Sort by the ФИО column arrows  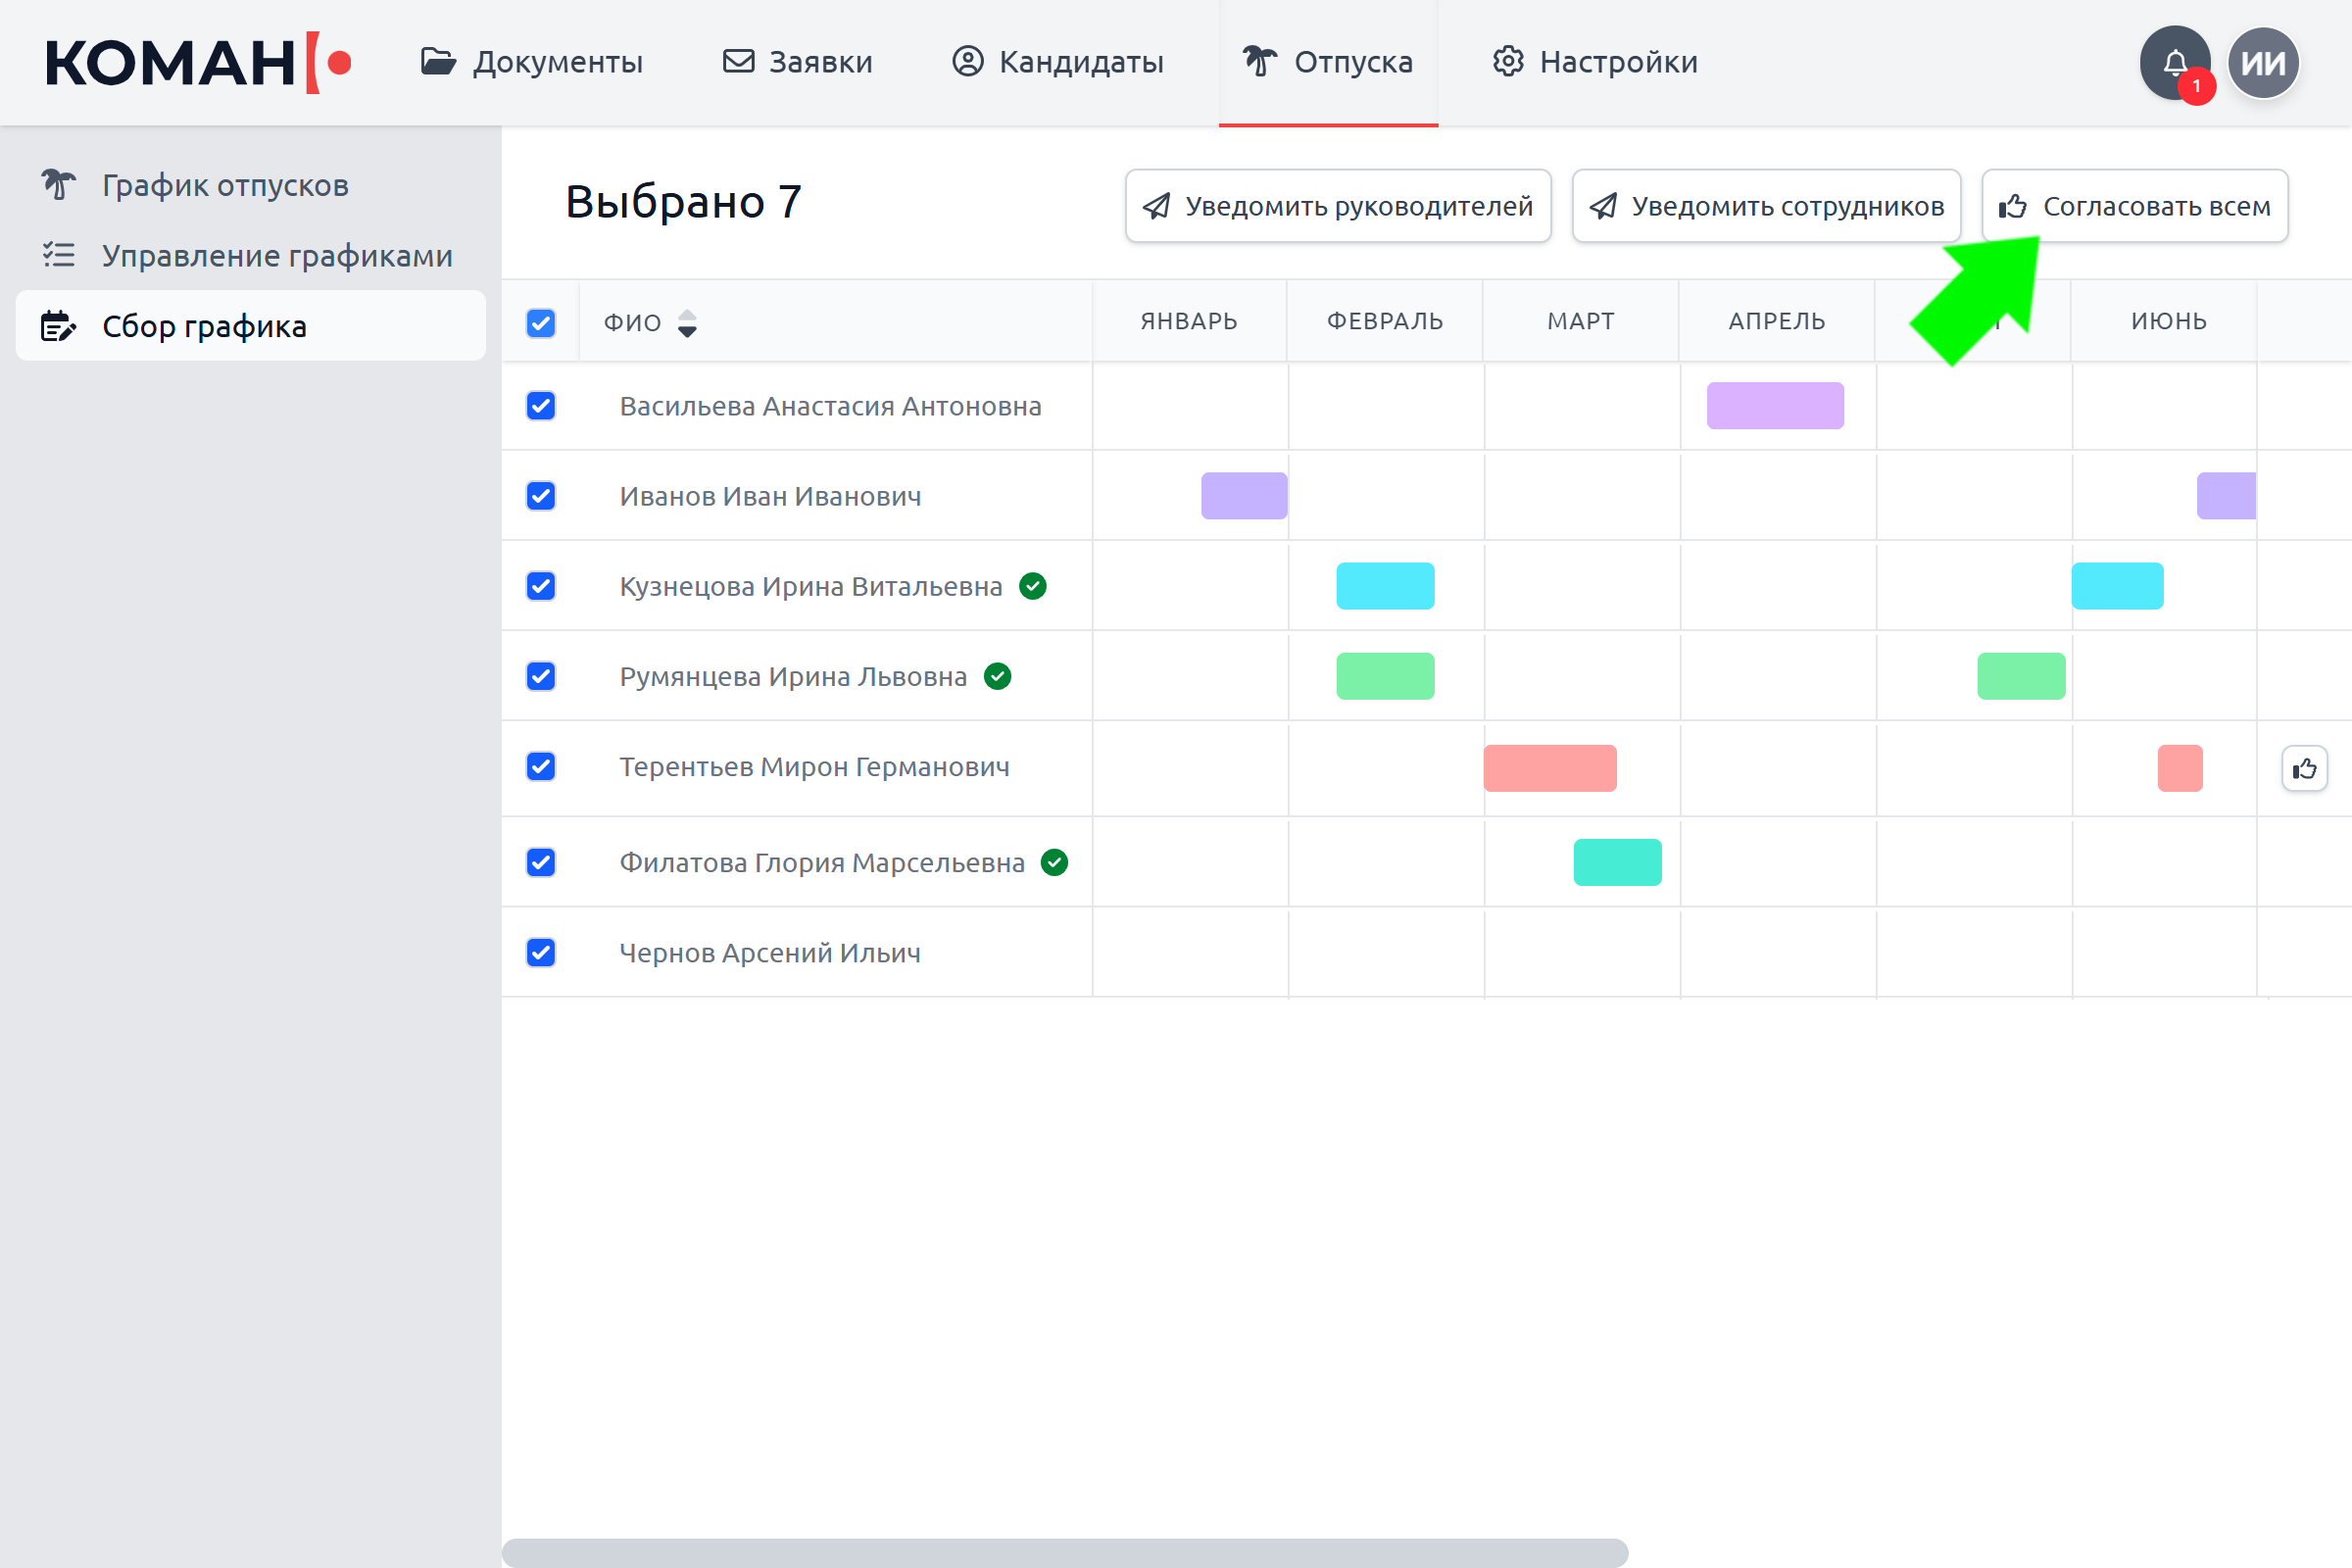[x=687, y=323]
